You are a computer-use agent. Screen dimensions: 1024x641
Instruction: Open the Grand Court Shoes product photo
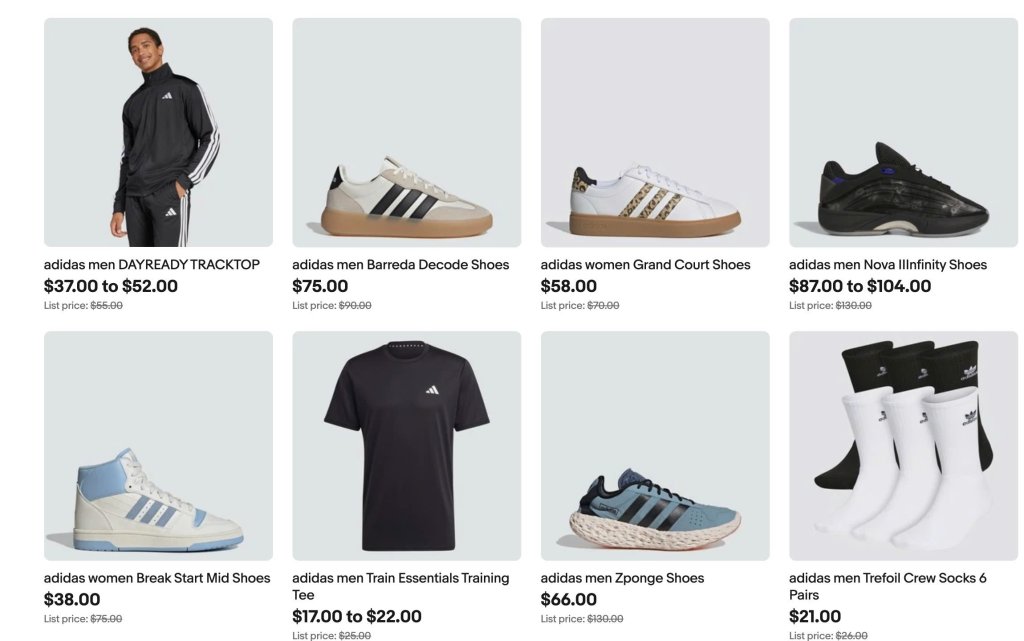(x=655, y=133)
